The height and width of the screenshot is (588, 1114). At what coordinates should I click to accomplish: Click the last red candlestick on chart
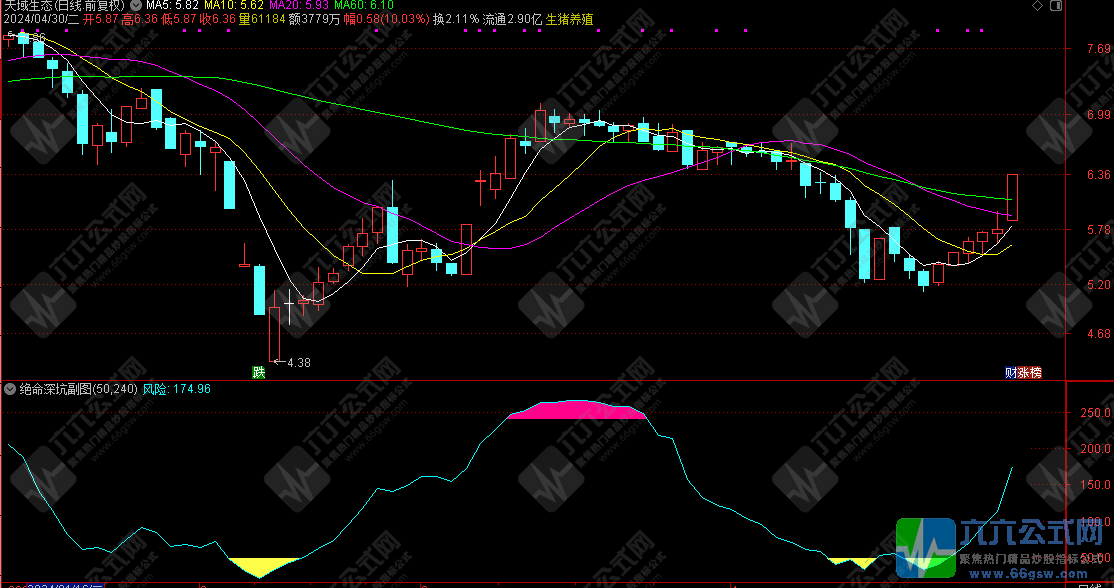1013,197
